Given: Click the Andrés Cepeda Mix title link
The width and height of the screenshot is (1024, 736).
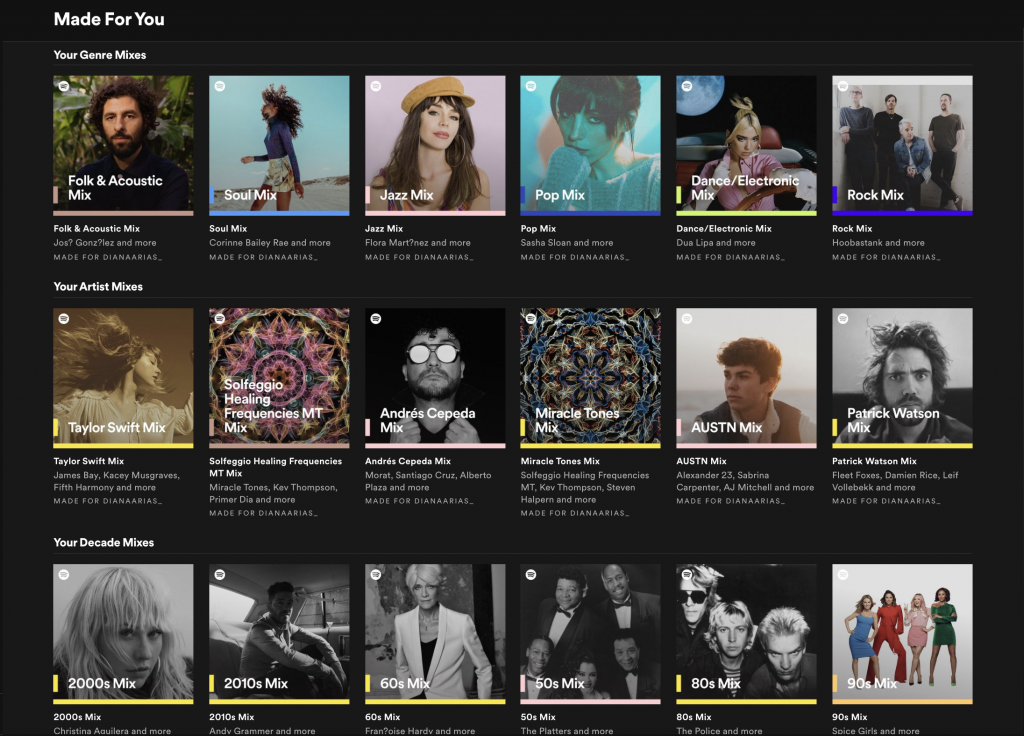Looking at the screenshot, I should (x=408, y=461).
